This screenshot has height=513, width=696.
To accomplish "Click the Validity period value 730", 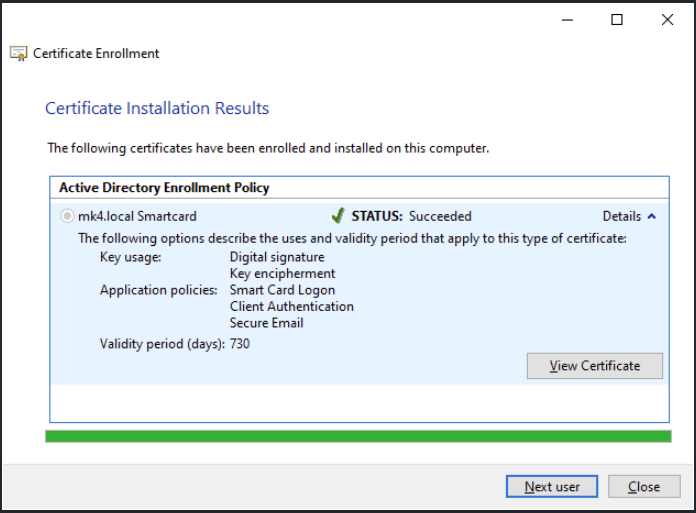I will 240,343.
